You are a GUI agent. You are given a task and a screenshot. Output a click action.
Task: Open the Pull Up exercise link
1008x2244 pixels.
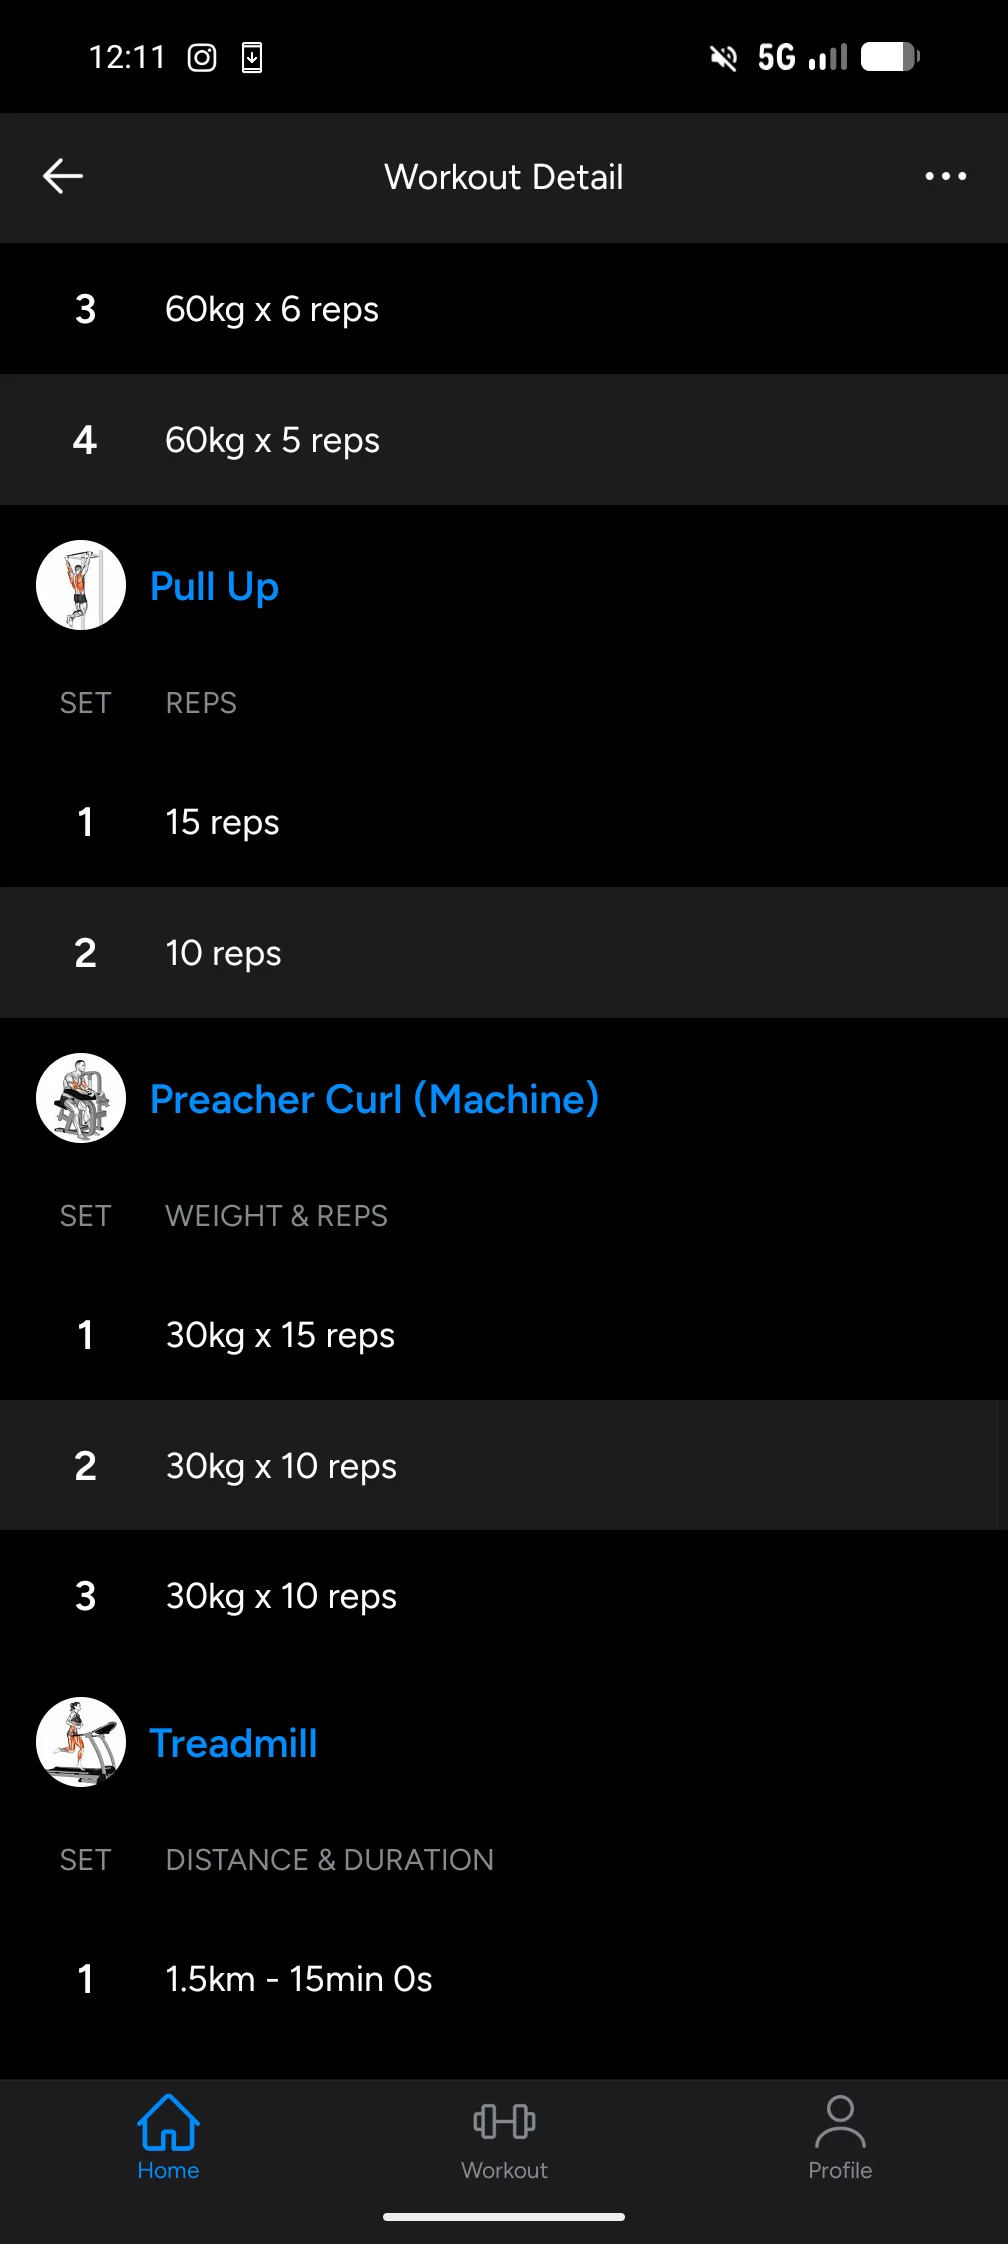(x=214, y=586)
